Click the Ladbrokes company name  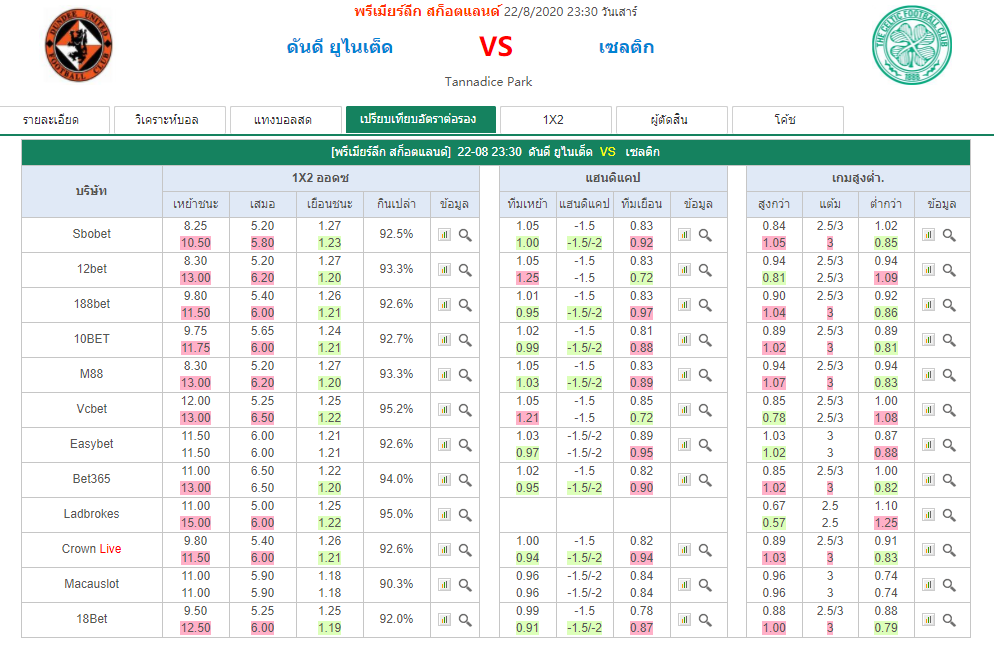coord(92,514)
